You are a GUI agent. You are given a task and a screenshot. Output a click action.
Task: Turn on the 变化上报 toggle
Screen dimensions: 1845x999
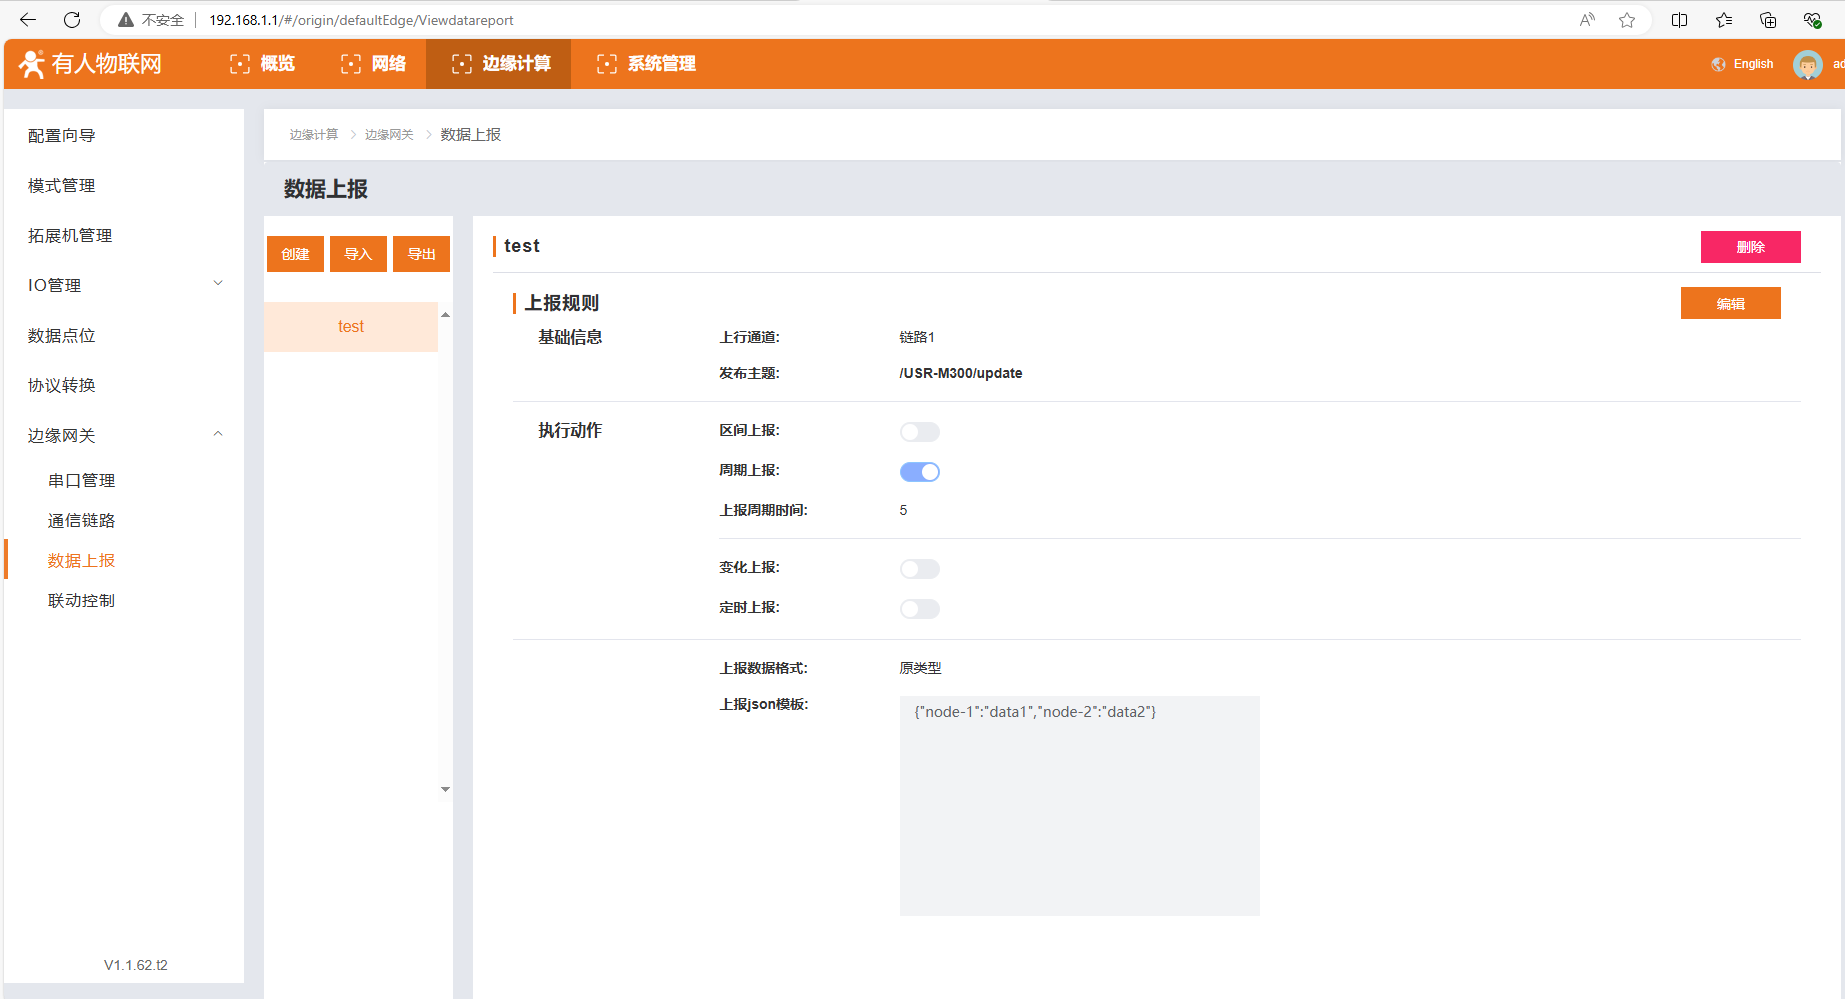pos(919,569)
